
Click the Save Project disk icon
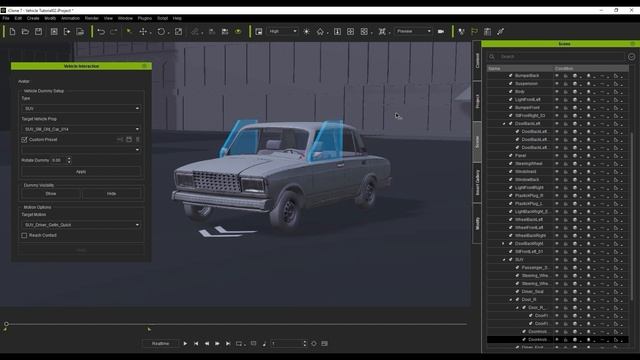38,31
